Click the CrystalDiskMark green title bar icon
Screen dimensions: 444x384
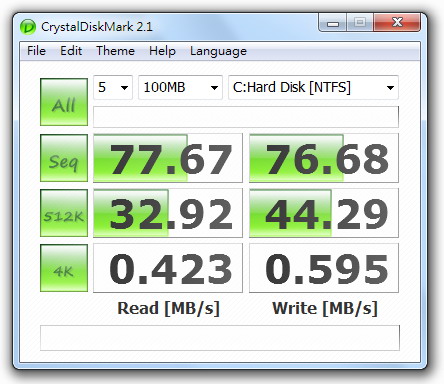coord(28,27)
